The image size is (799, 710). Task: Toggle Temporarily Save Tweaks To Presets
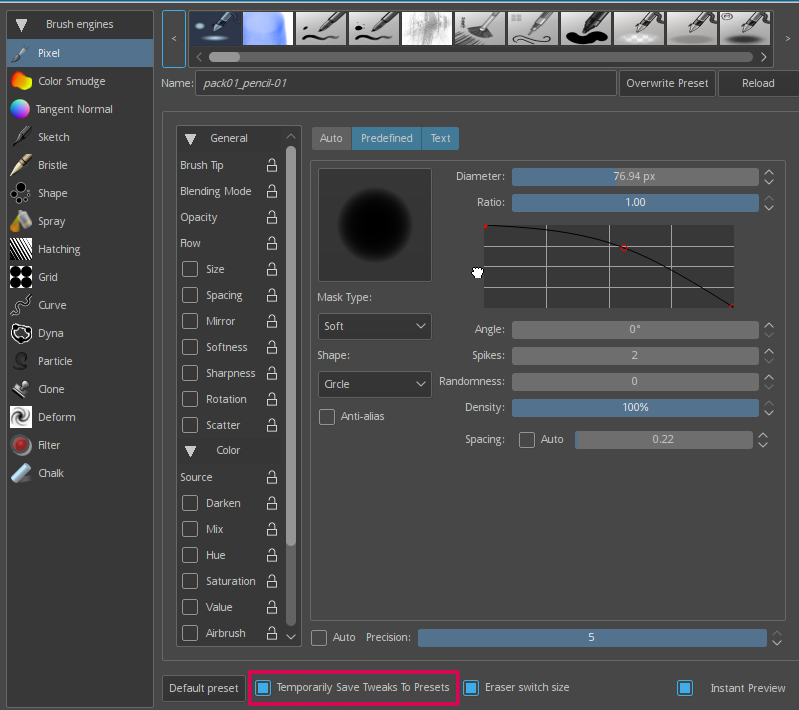click(x=263, y=688)
